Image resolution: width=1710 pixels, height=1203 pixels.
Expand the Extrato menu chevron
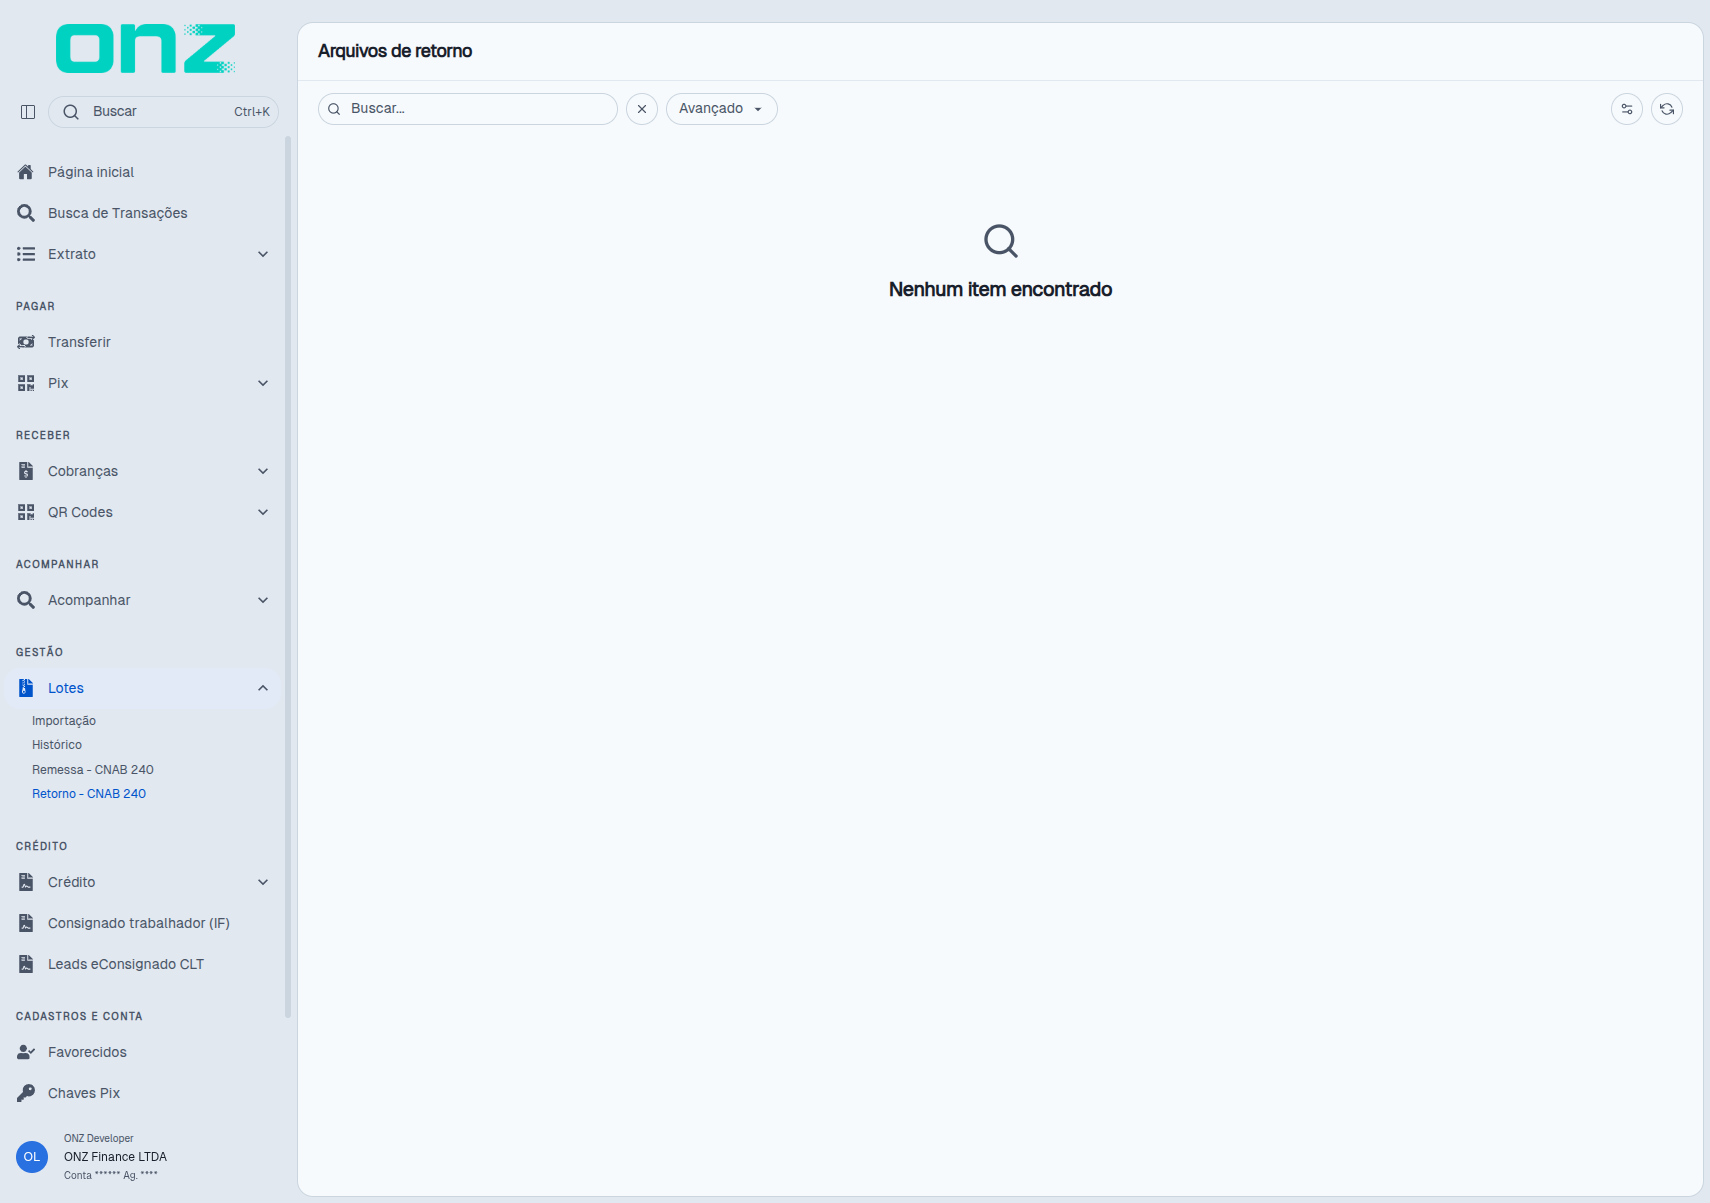pyautogui.click(x=263, y=254)
